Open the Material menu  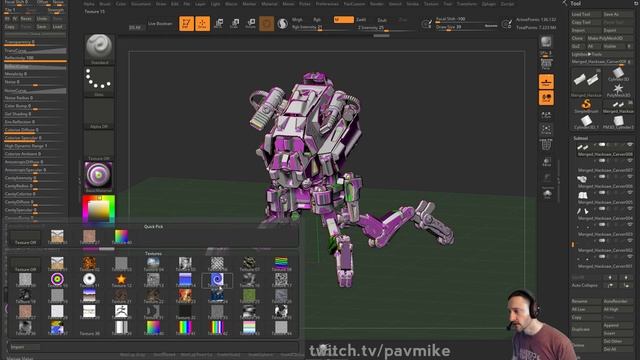click(x=269, y=4)
